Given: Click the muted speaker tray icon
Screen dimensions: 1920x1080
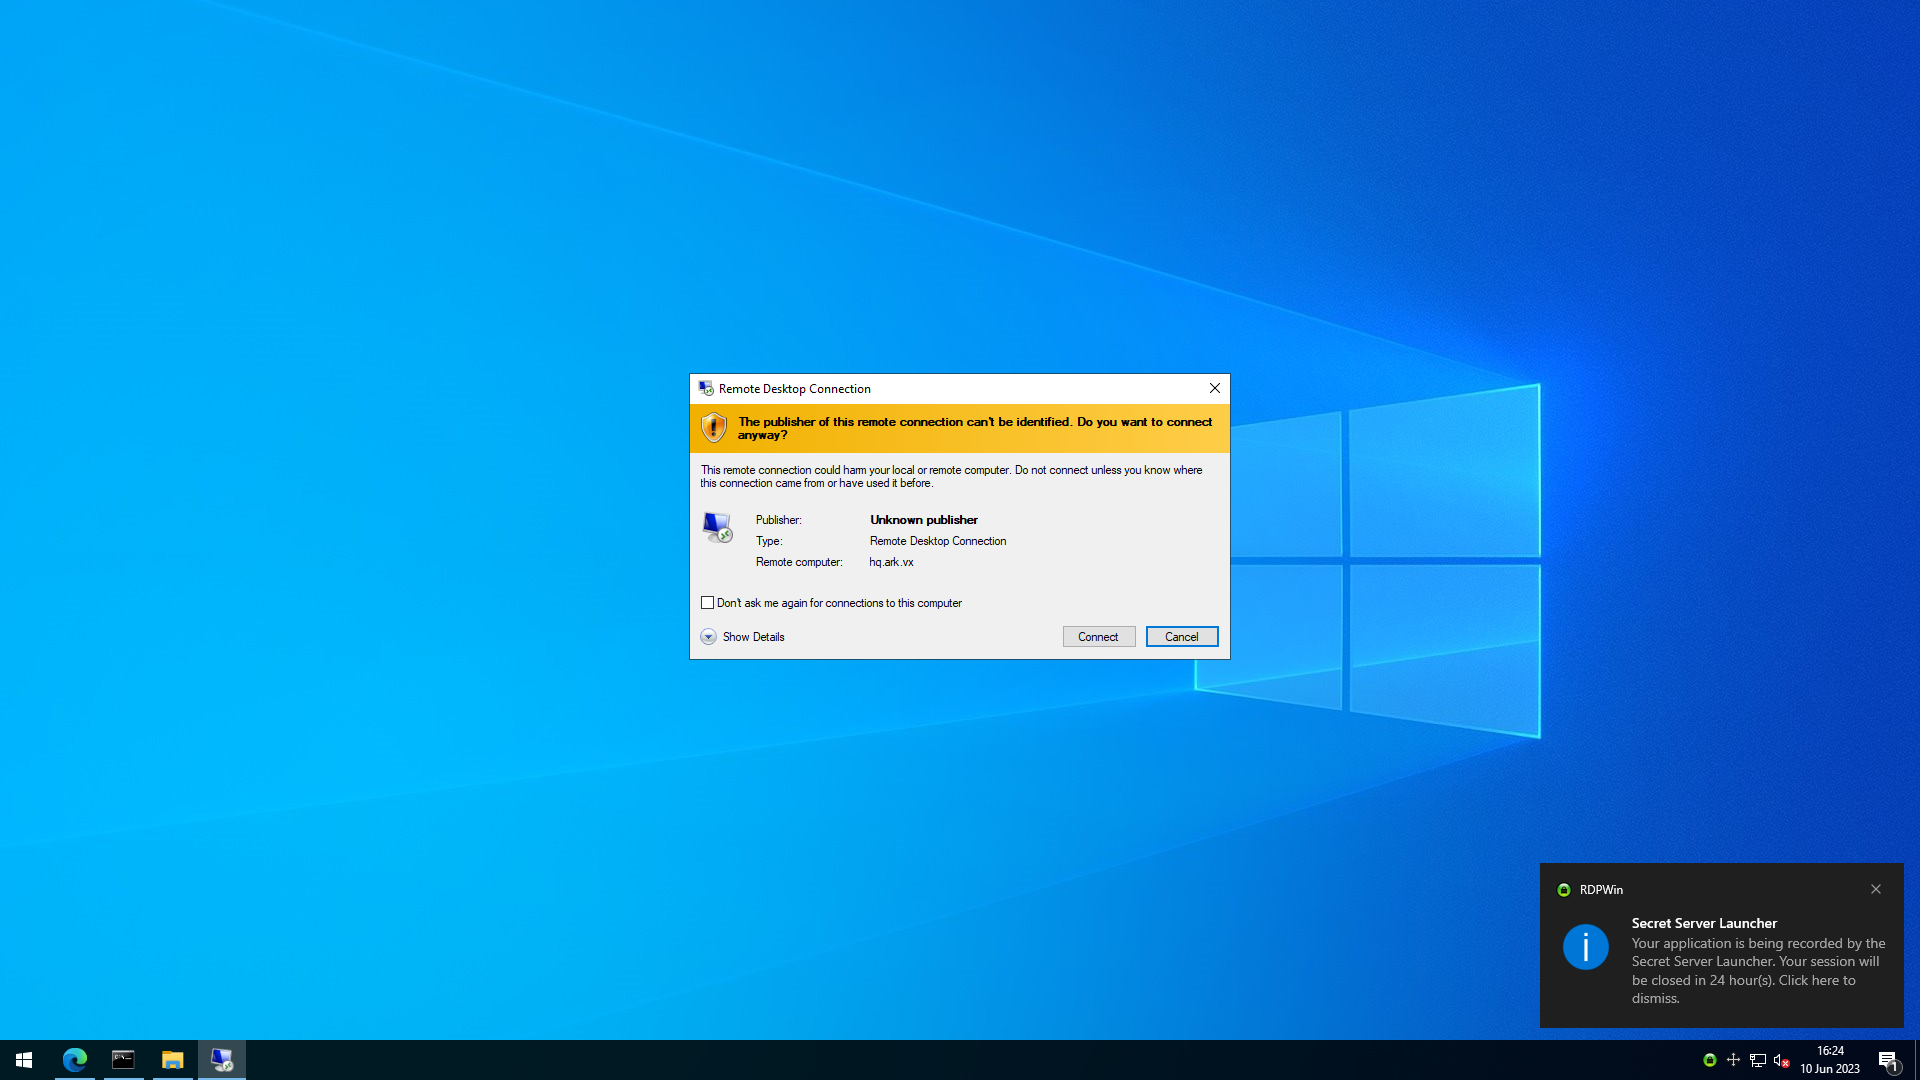Looking at the screenshot, I should (1781, 1060).
